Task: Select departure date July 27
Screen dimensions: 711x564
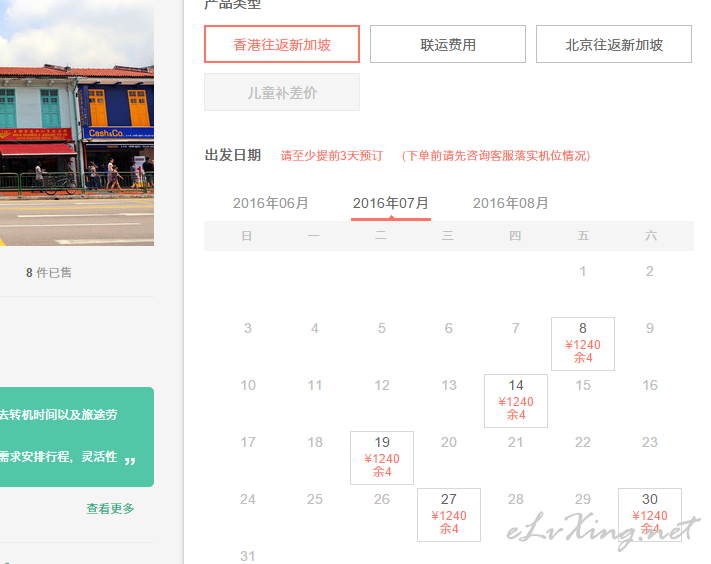Action: [449, 515]
